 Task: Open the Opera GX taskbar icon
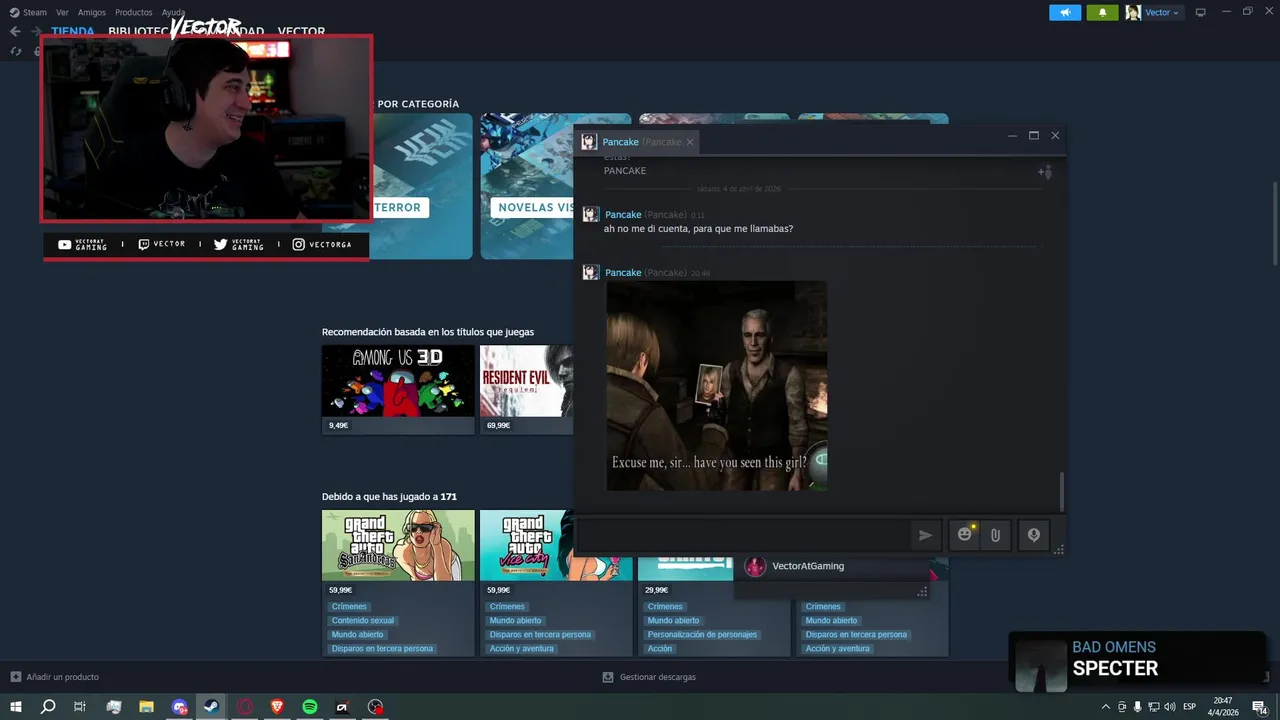(245, 707)
